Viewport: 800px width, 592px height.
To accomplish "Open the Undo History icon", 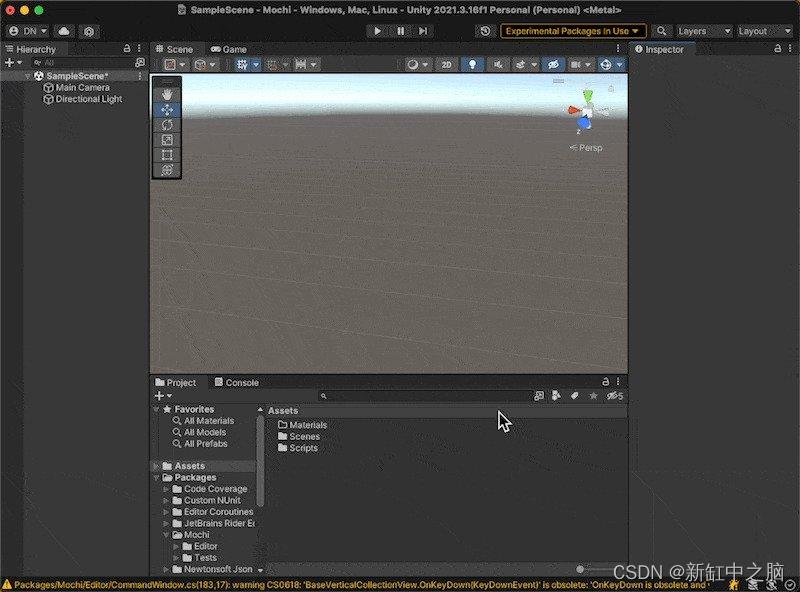I will [x=485, y=31].
